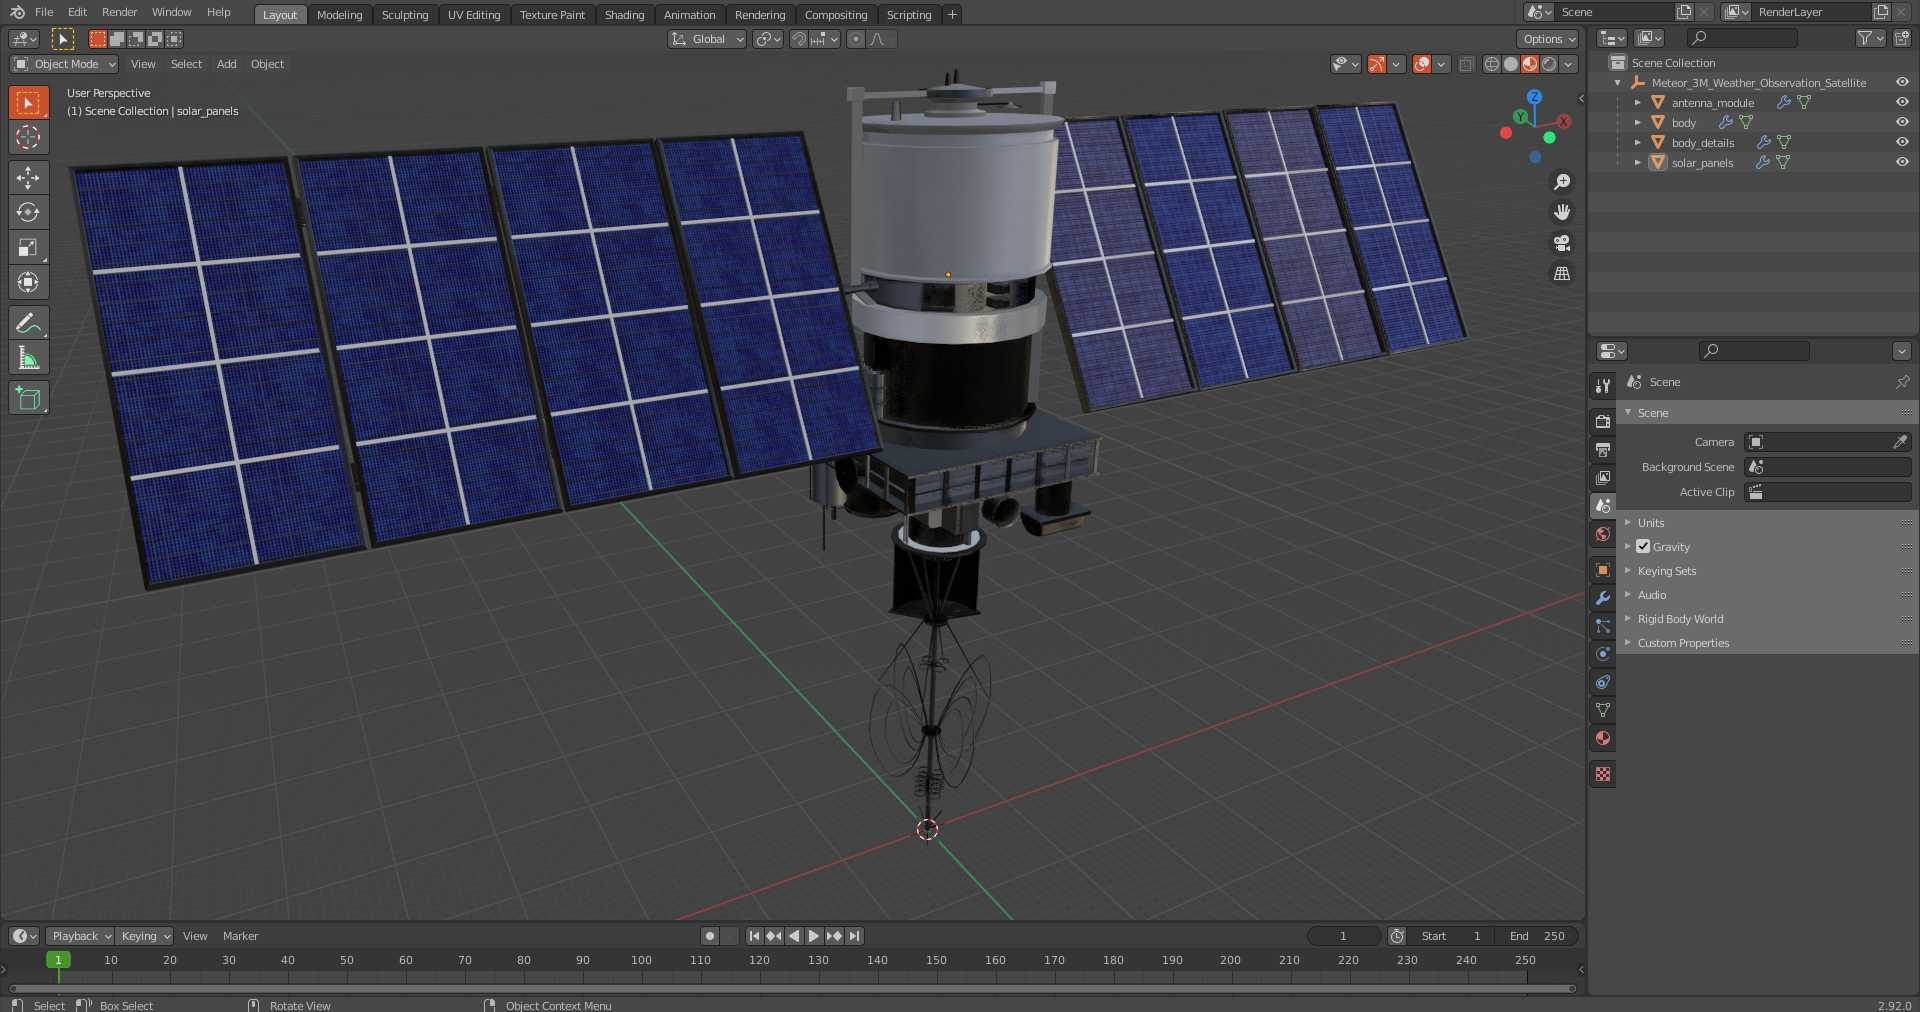Open the Modifier properties tab
The image size is (1920, 1012).
pos(1603,598)
